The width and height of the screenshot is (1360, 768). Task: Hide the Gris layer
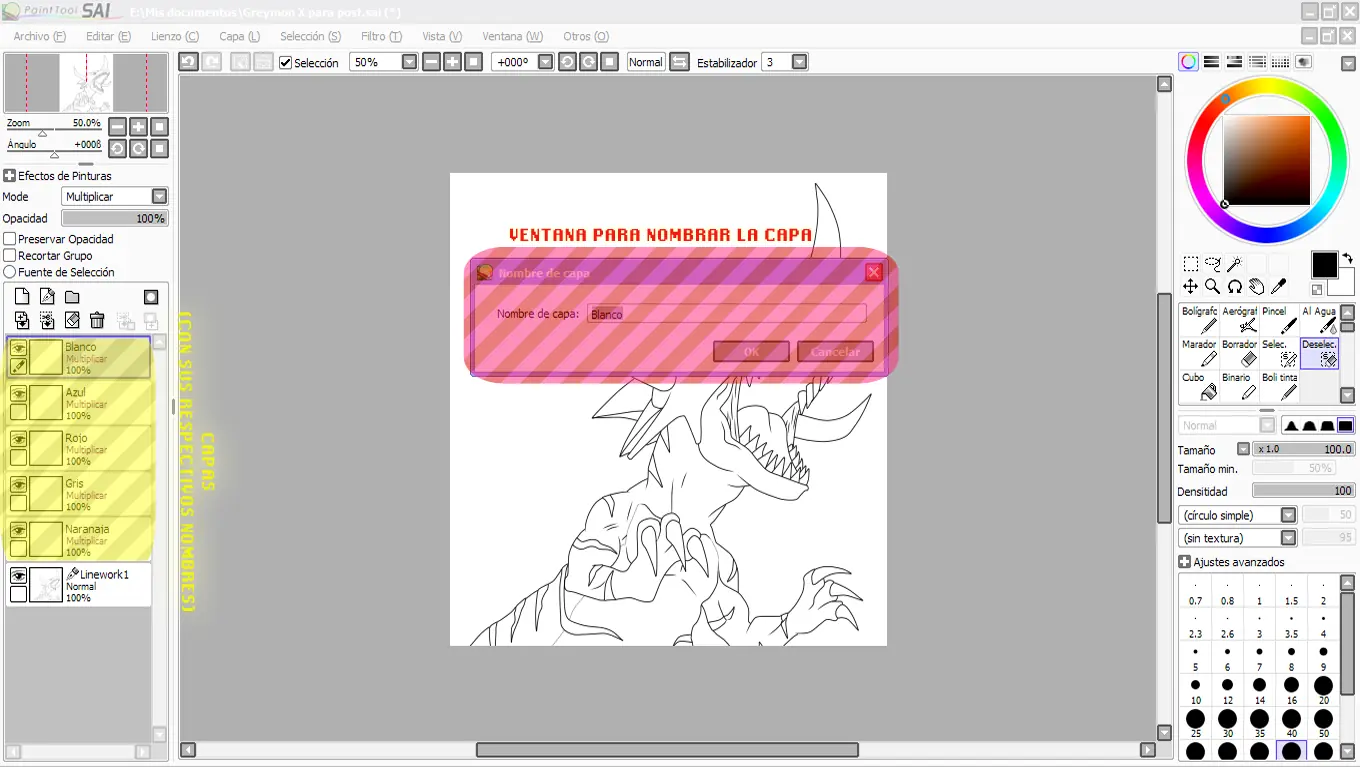(x=18, y=485)
